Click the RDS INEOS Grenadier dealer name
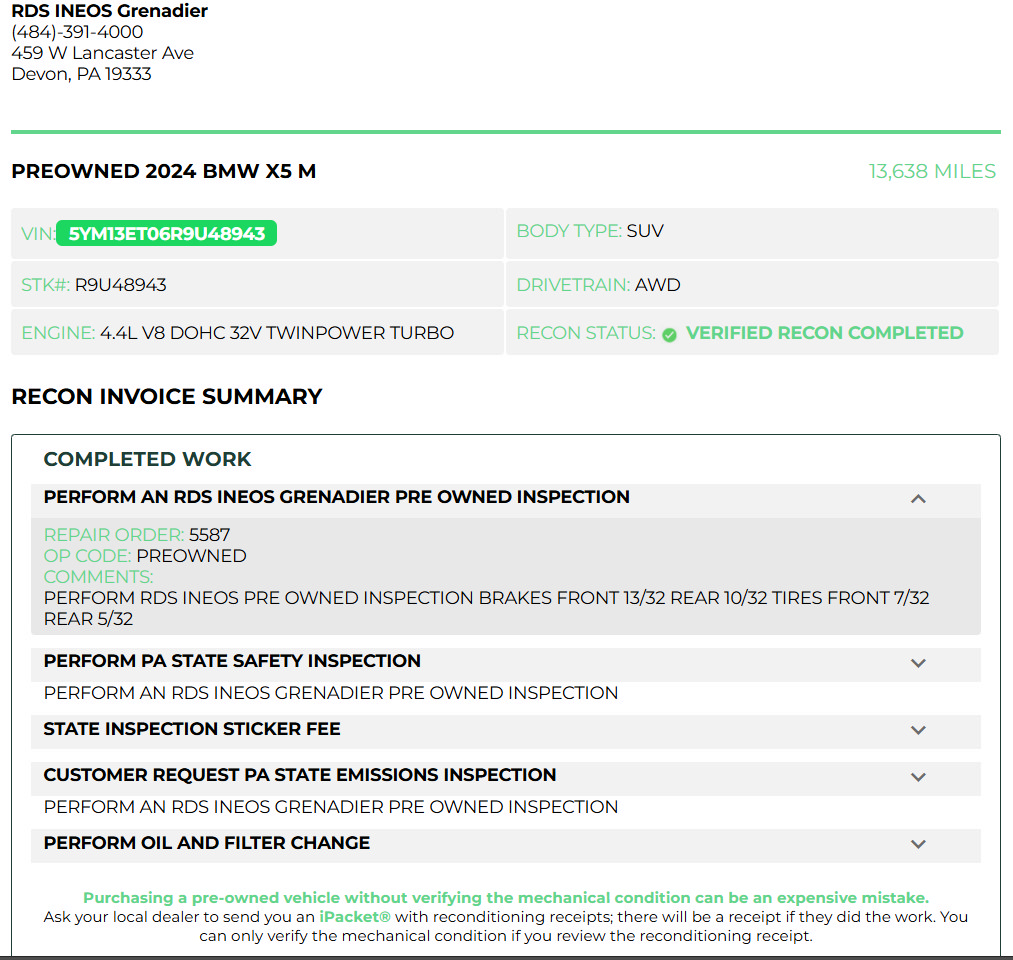 click(110, 10)
